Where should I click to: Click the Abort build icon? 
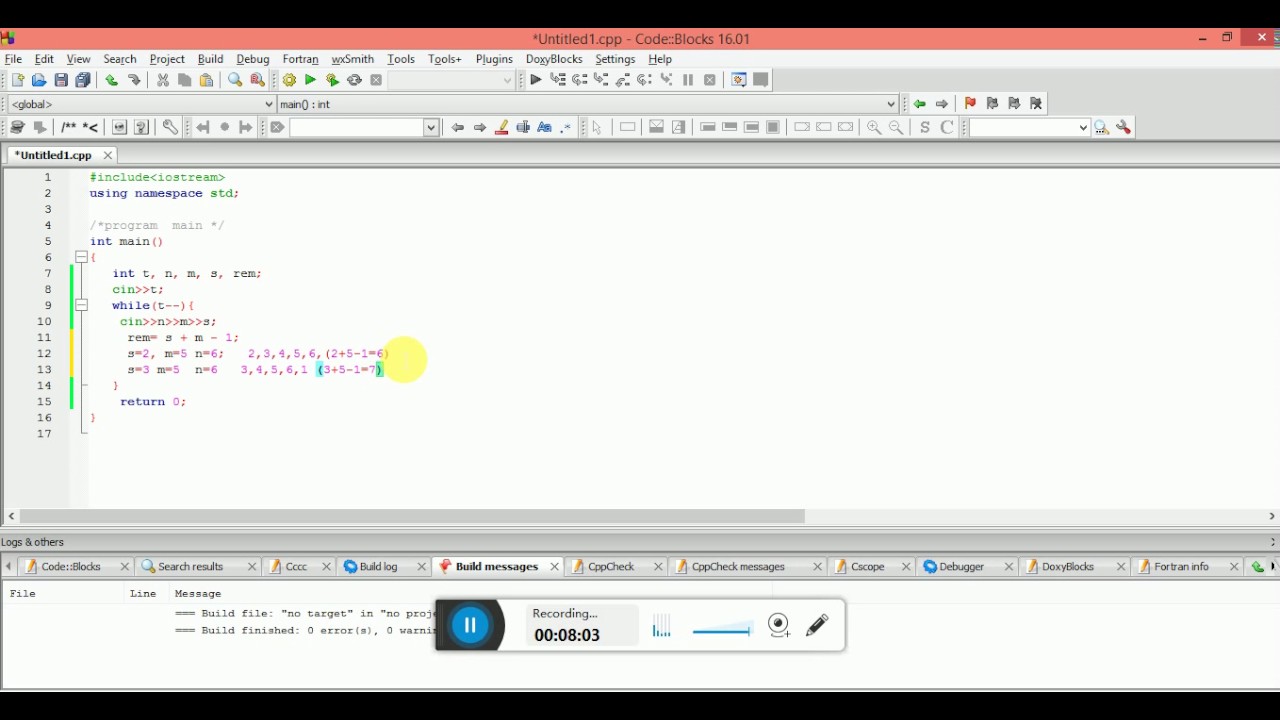pos(376,80)
